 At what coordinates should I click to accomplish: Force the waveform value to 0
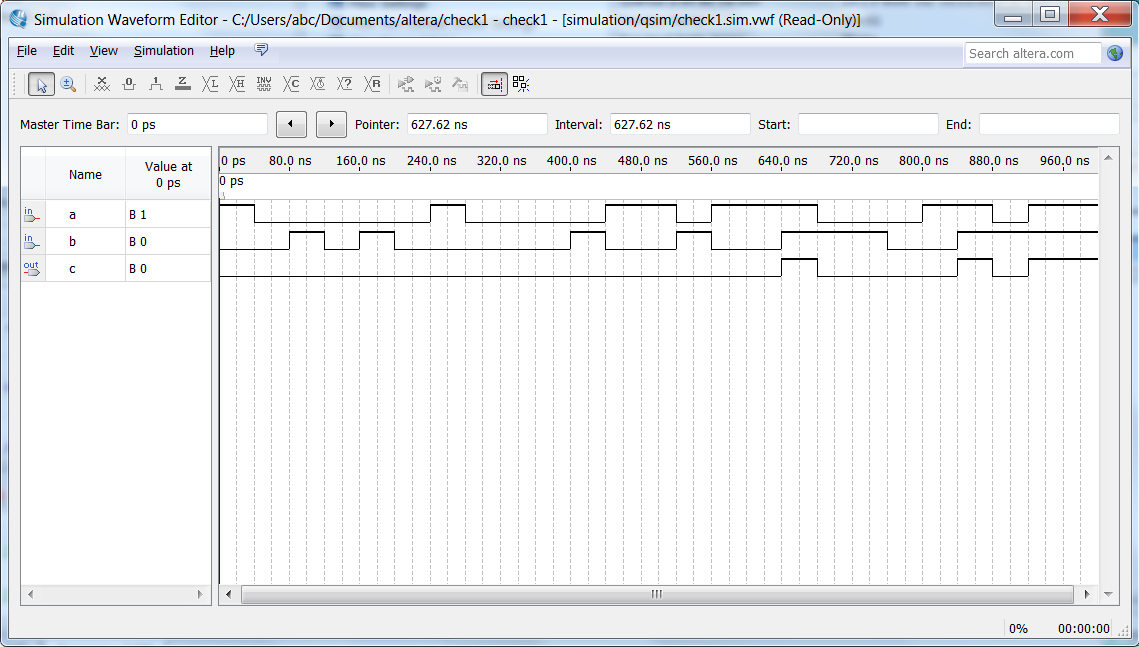(128, 84)
